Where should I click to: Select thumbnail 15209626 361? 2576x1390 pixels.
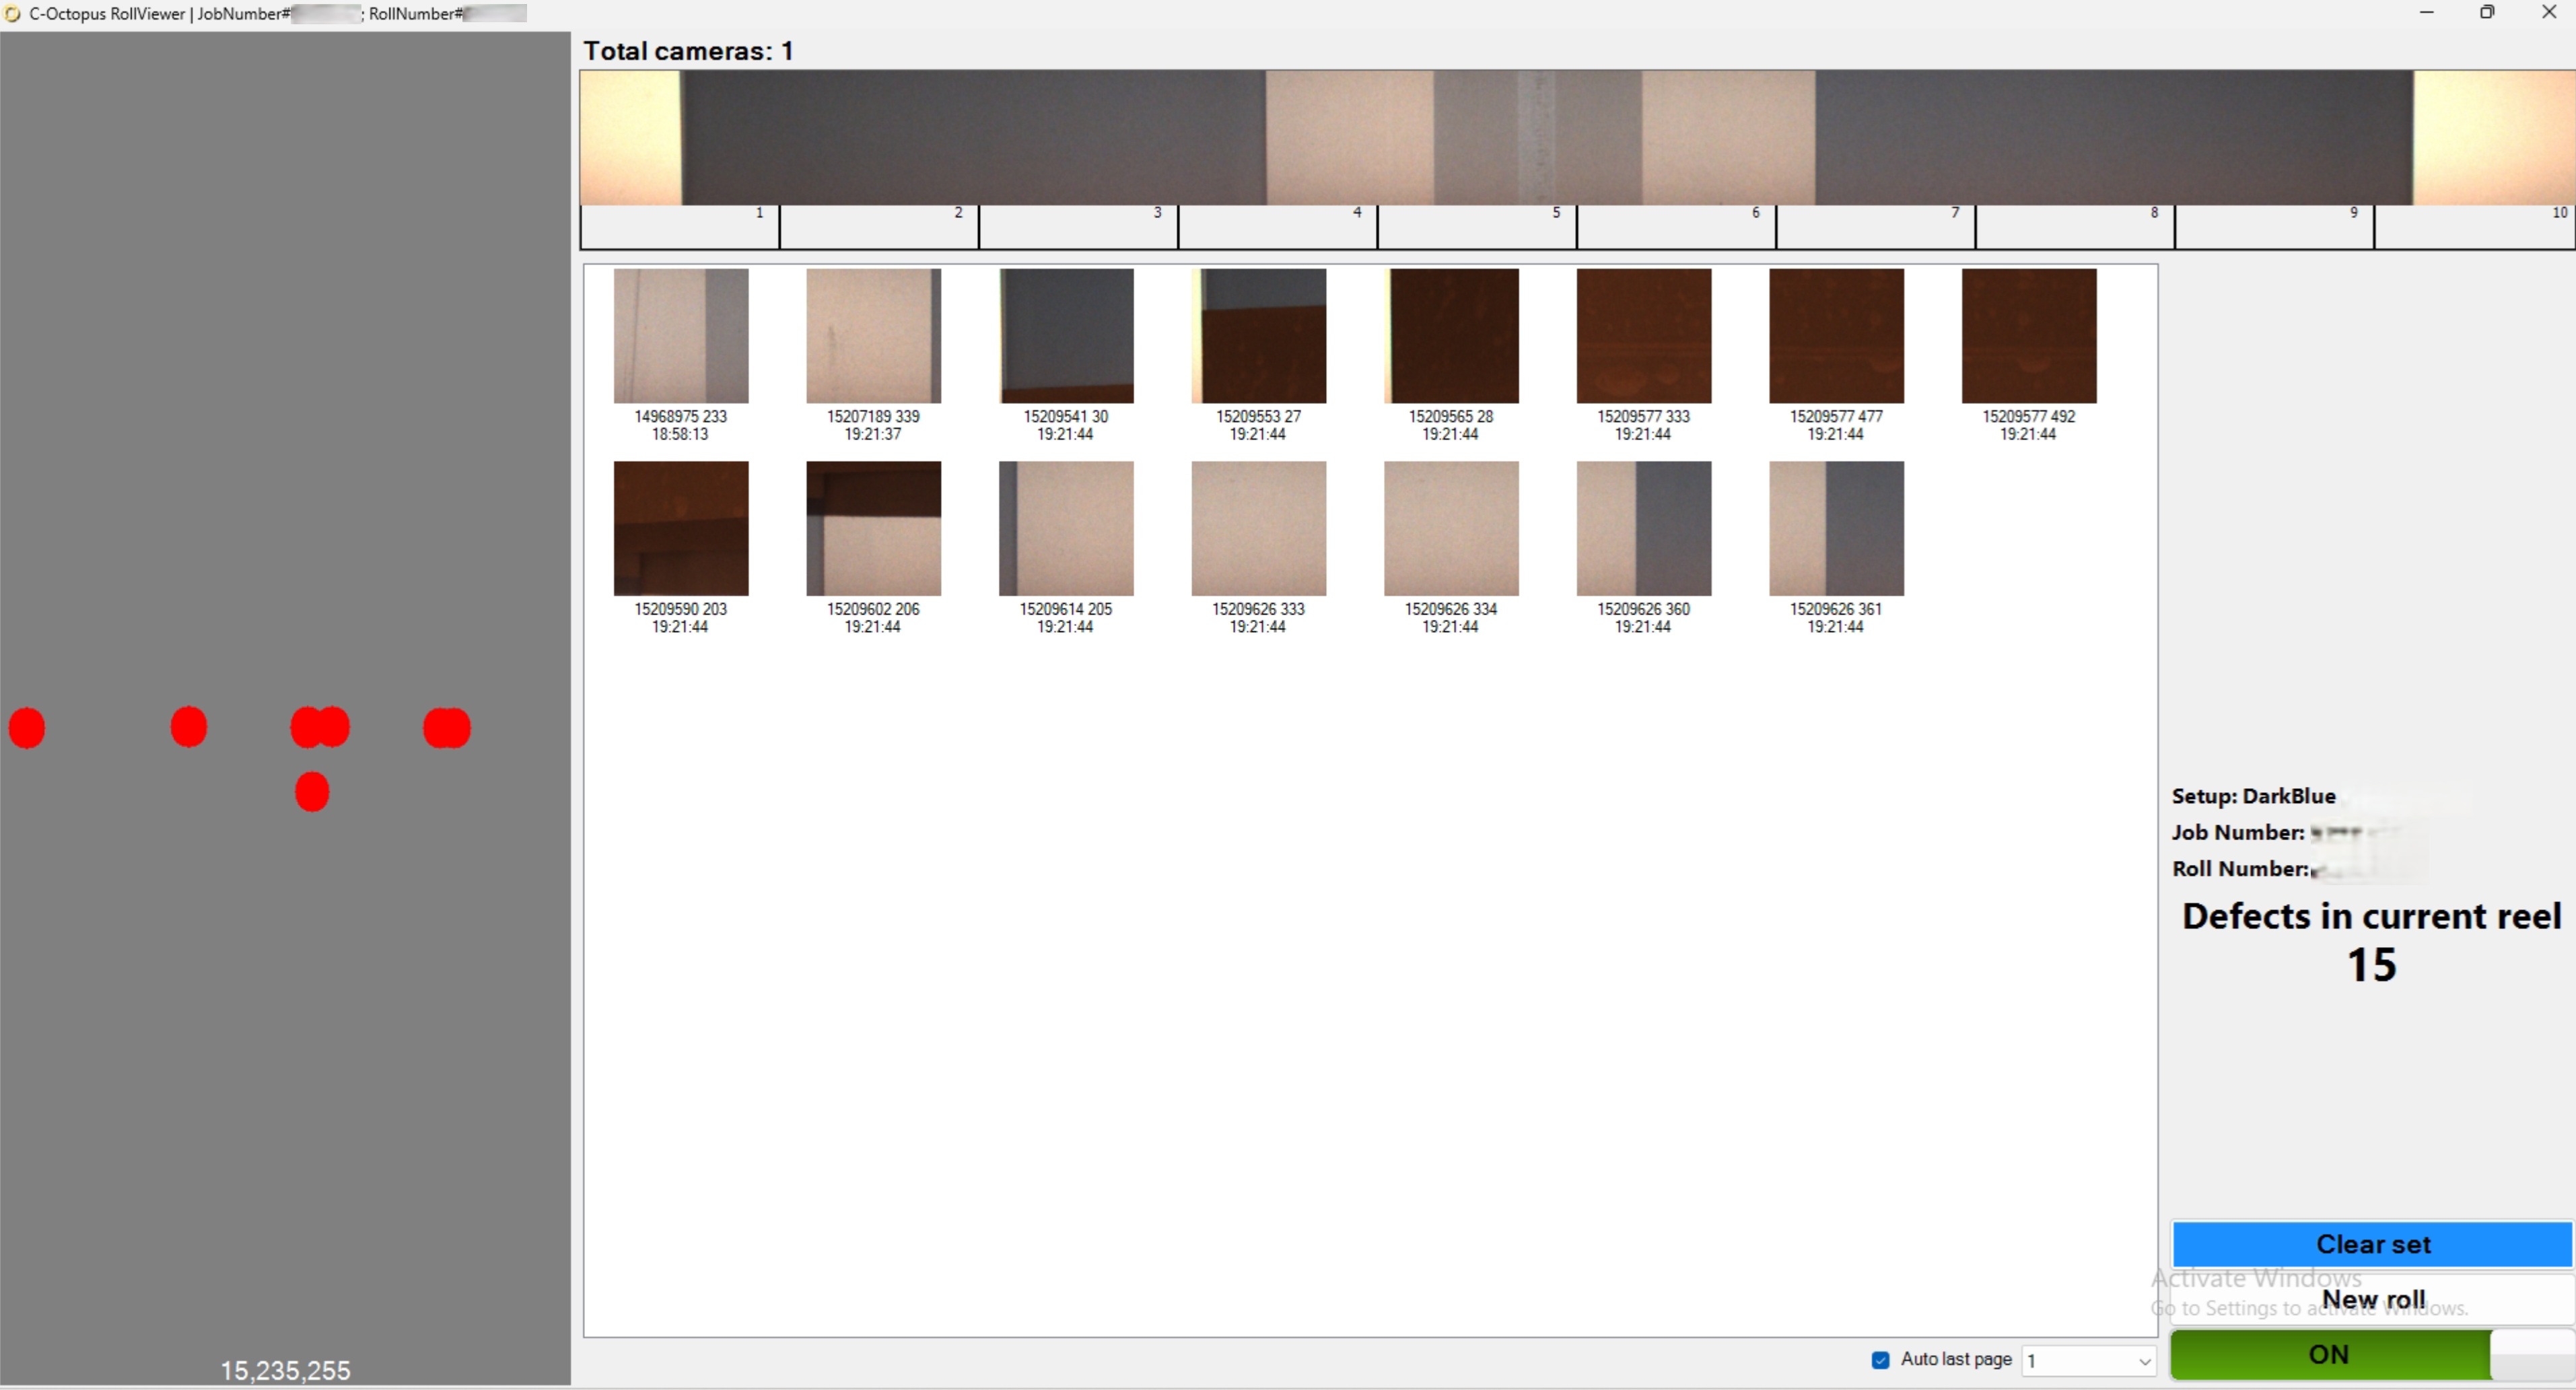click(1836, 528)
